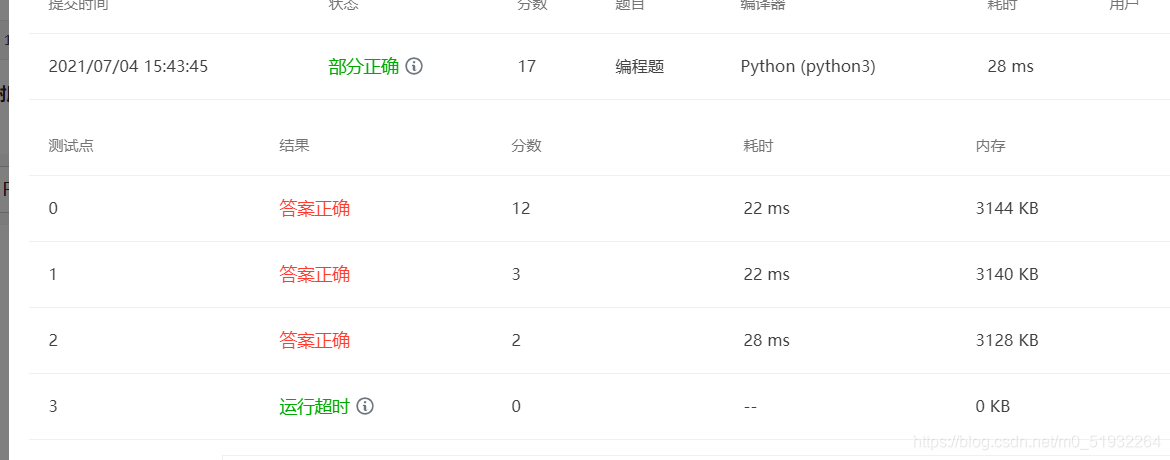Click 答案正确 result for test point 1
This screenshot has width=1170, height=460.
click(315, 274)
